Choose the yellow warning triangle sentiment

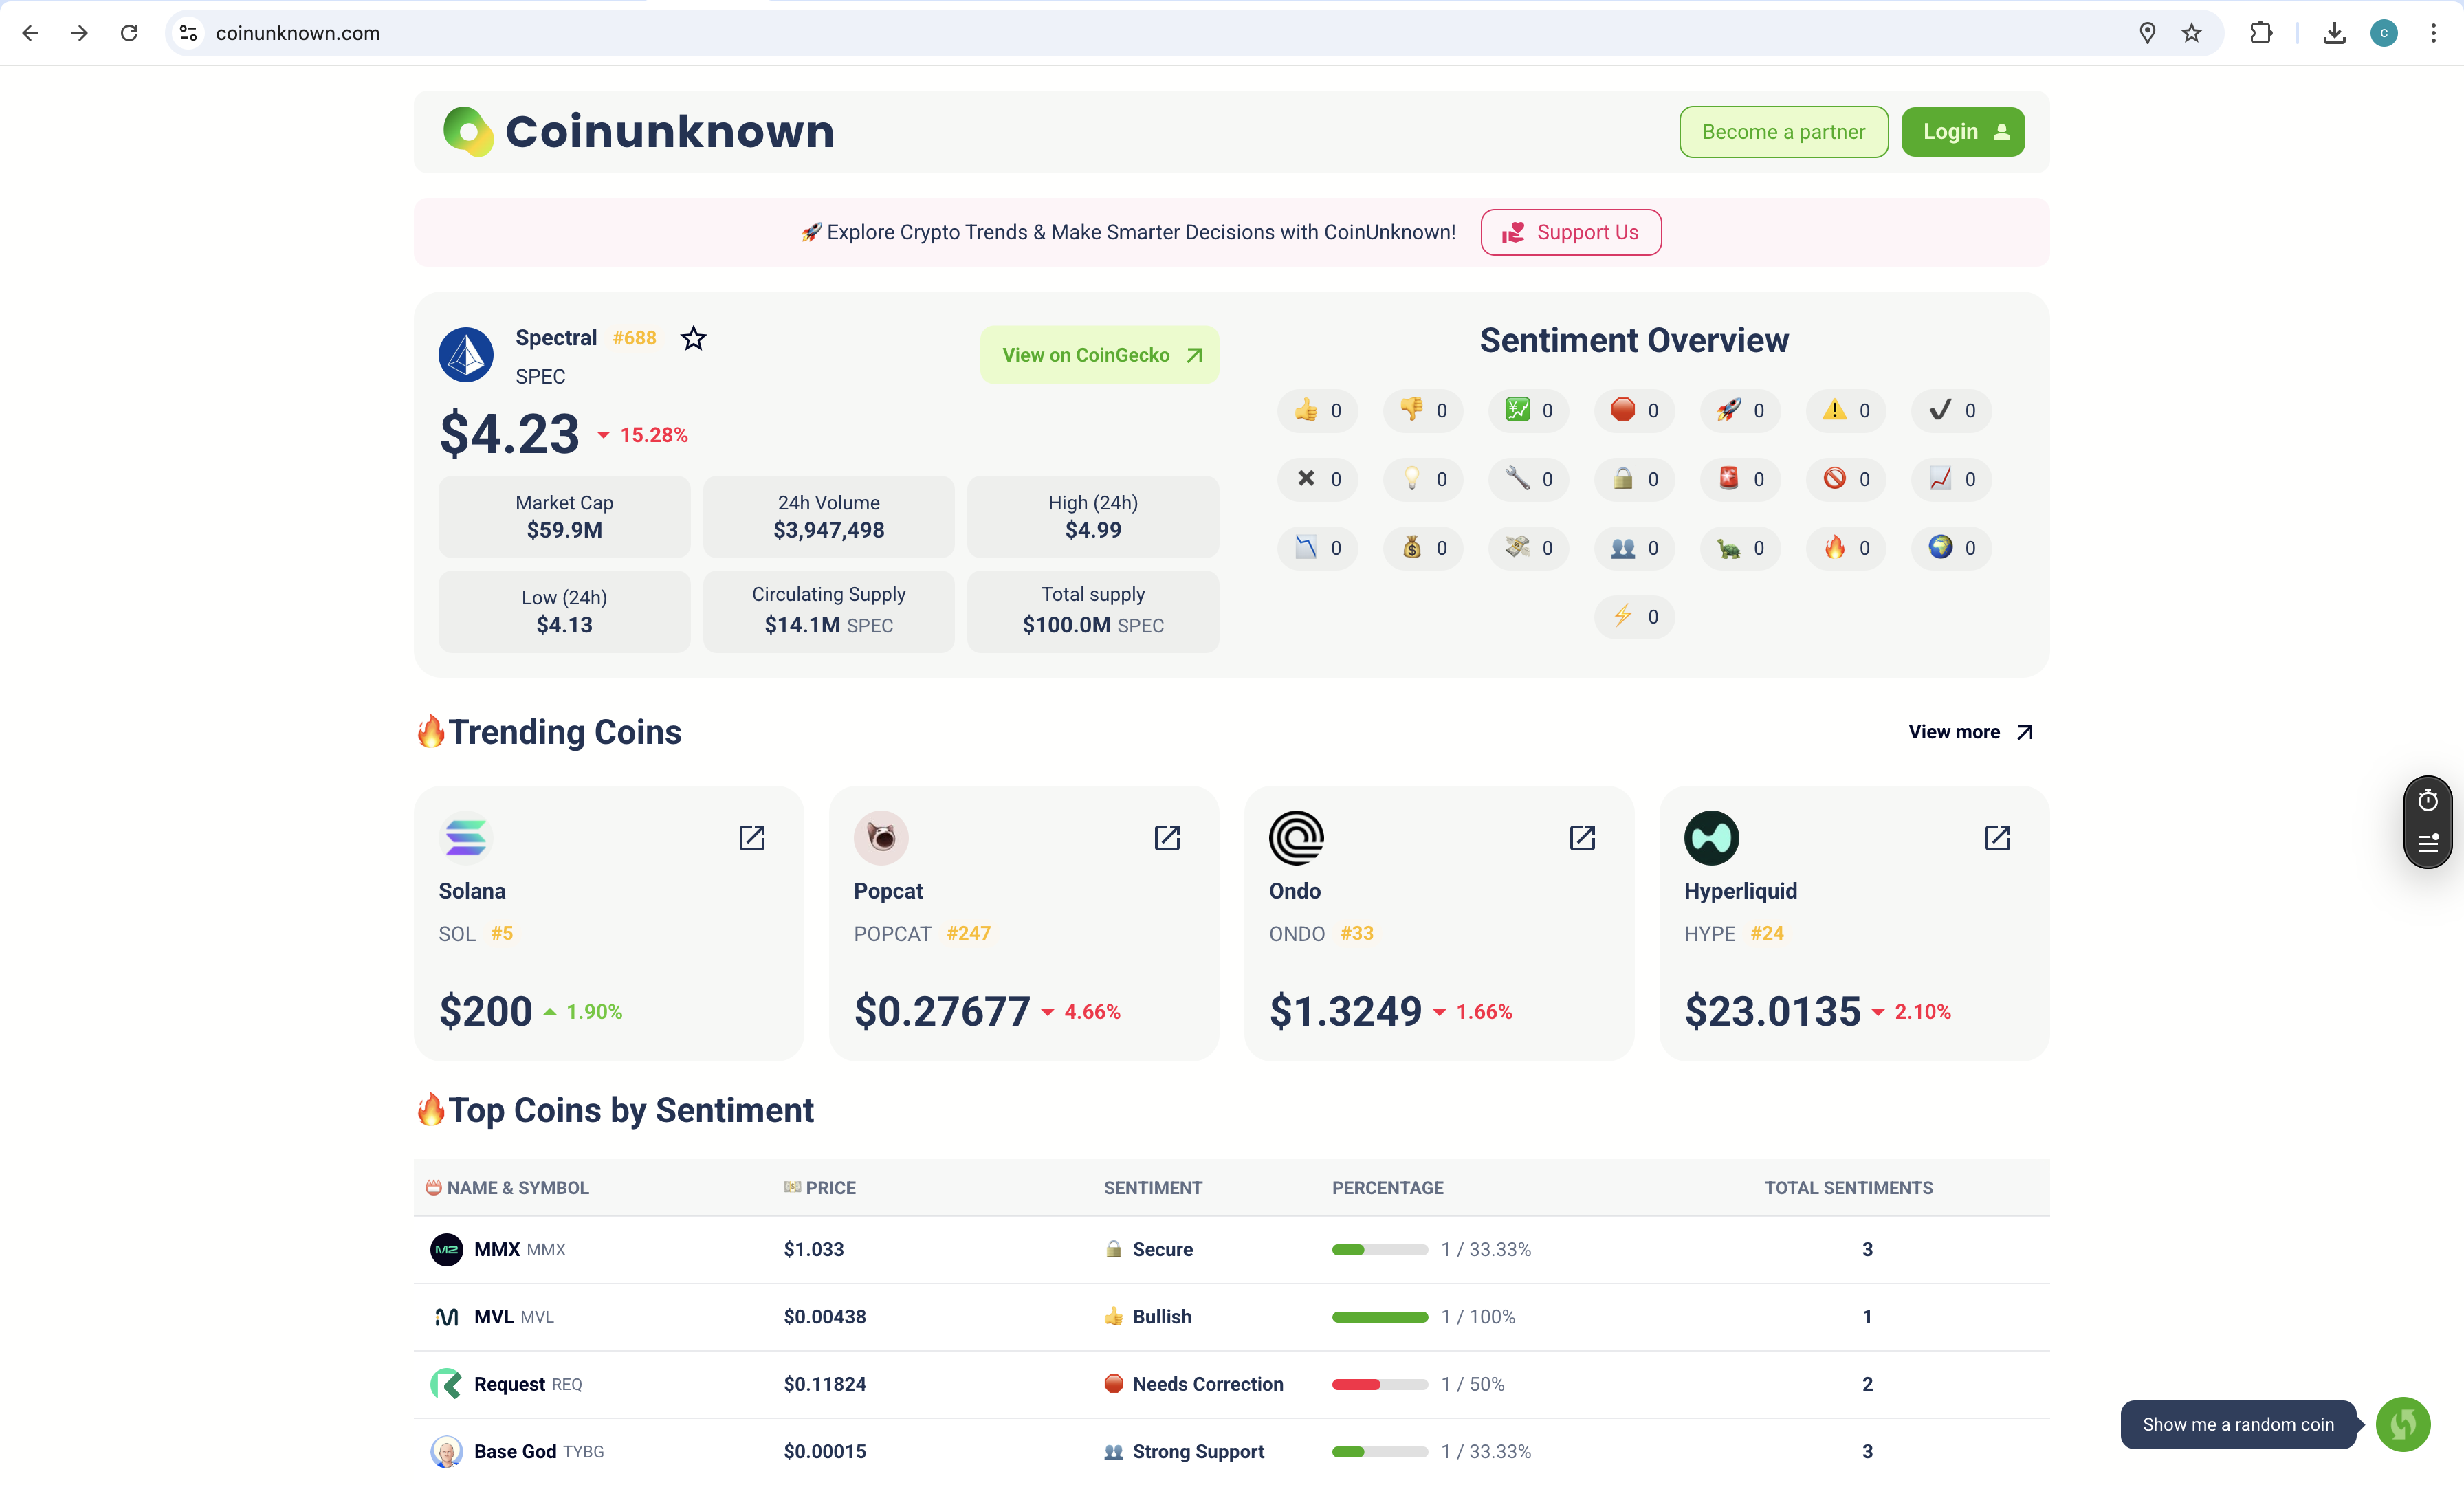[1846, 411]
